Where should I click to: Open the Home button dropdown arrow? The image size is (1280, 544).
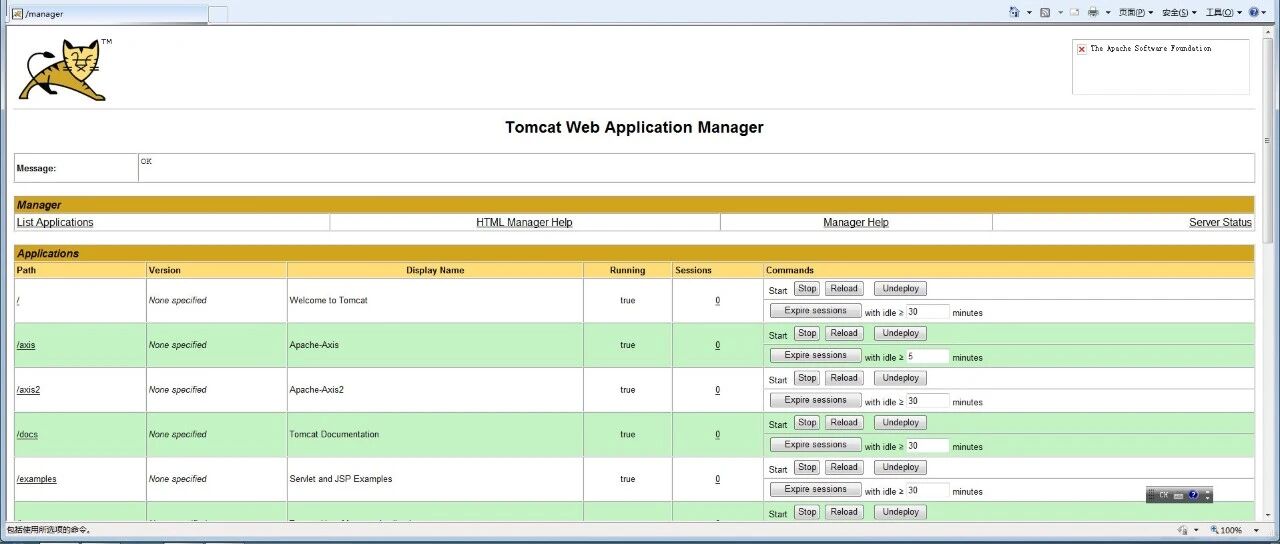[x=1028, y=13]
